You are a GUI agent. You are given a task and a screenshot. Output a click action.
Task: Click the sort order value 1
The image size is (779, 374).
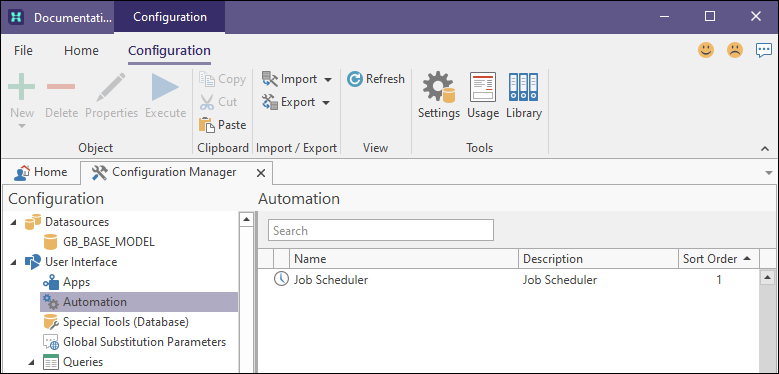point(718,280)
